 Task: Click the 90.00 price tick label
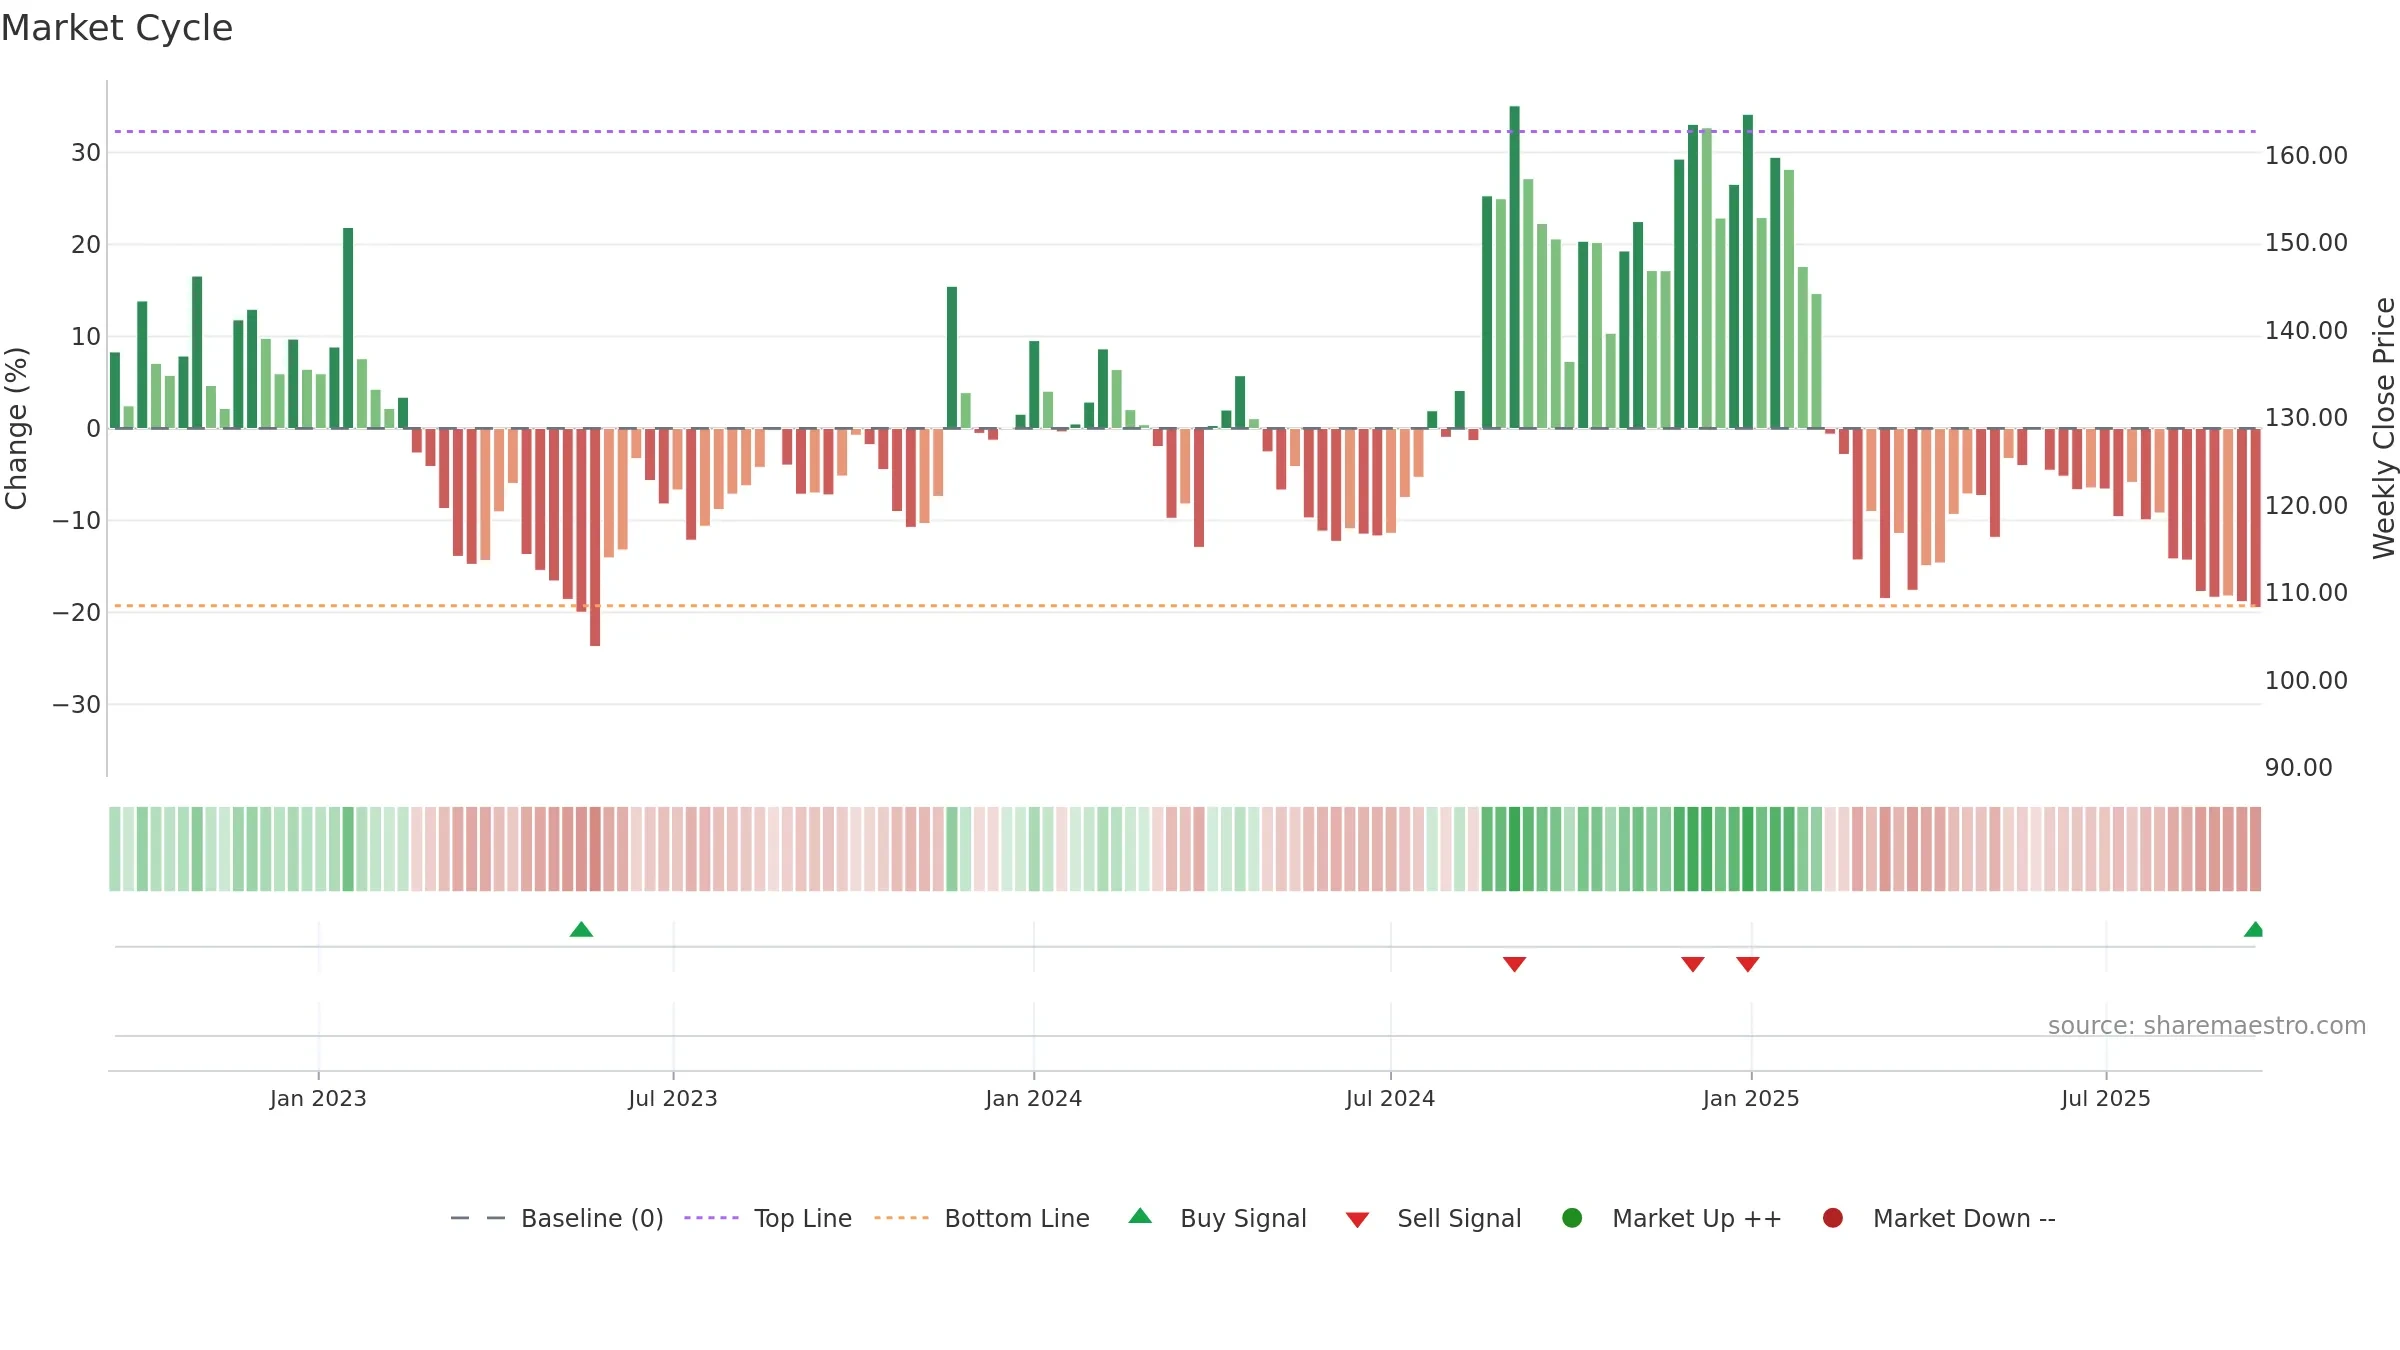click(2298, 768)
